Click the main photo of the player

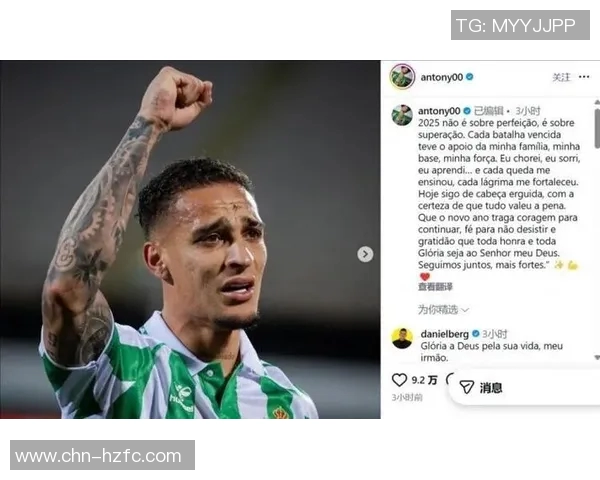(190, 239)
